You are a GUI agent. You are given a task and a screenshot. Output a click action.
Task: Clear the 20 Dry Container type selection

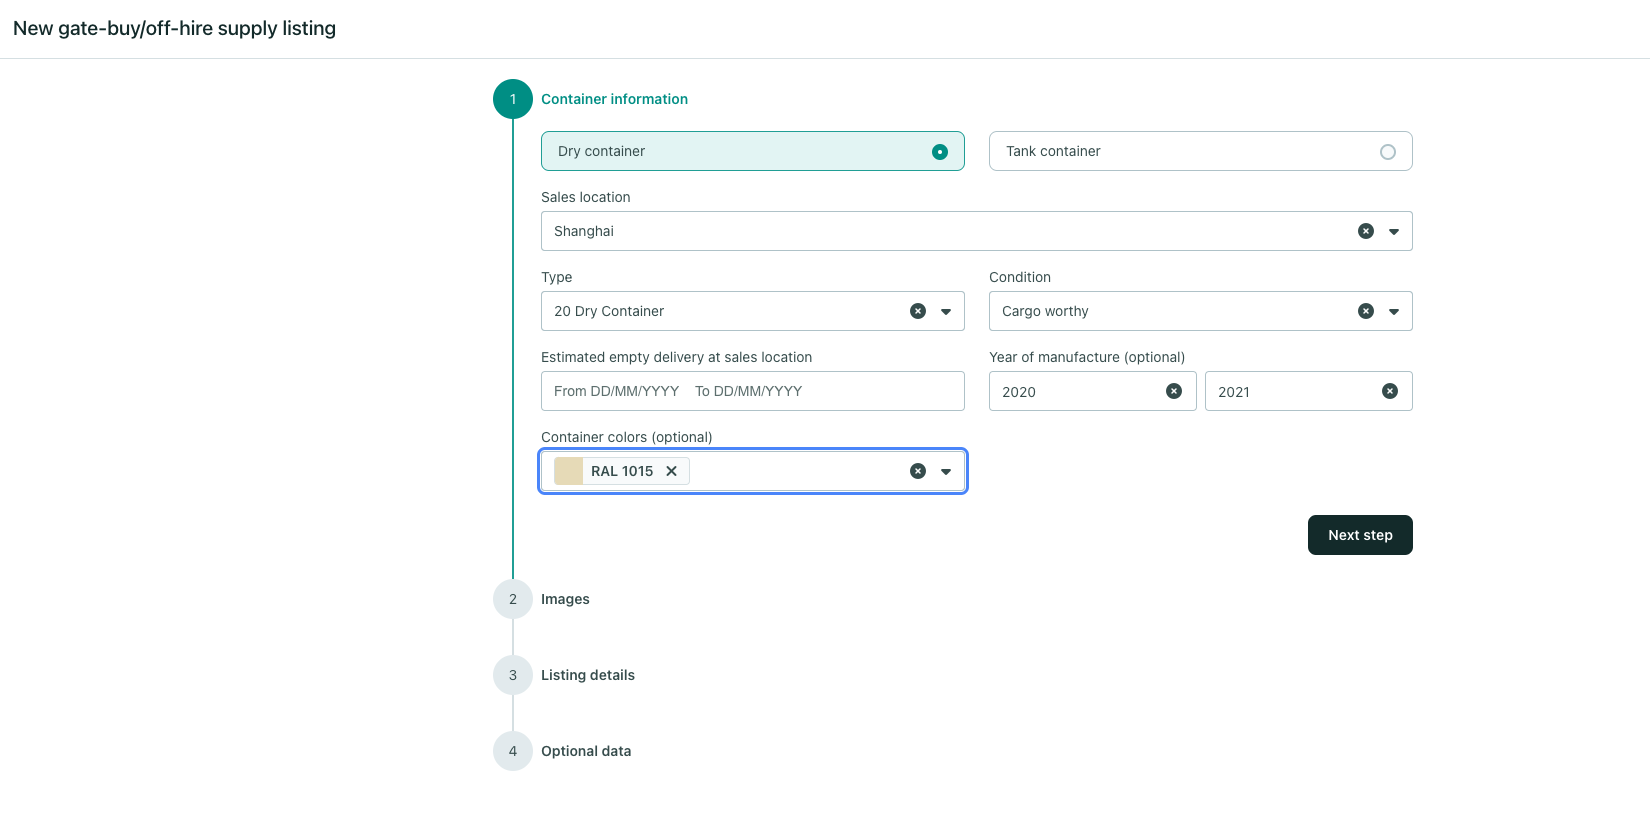[917, 311]
